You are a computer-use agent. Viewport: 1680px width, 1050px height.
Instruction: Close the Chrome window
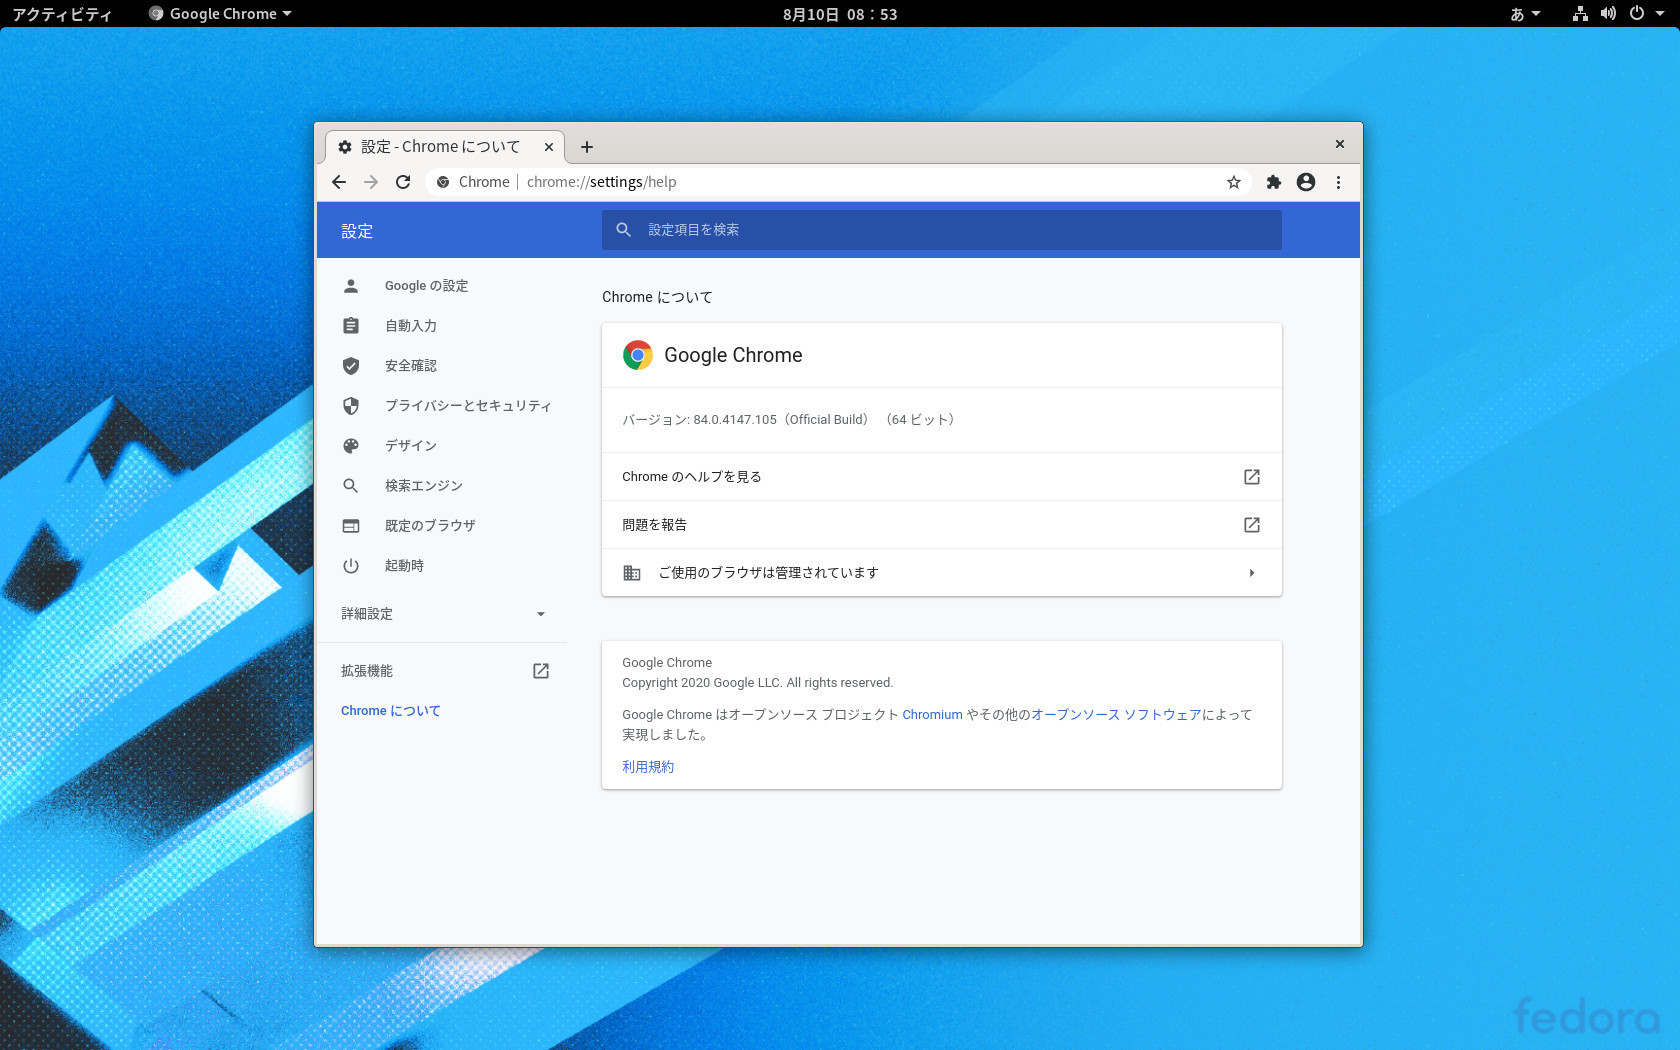tap(1340, 144)
